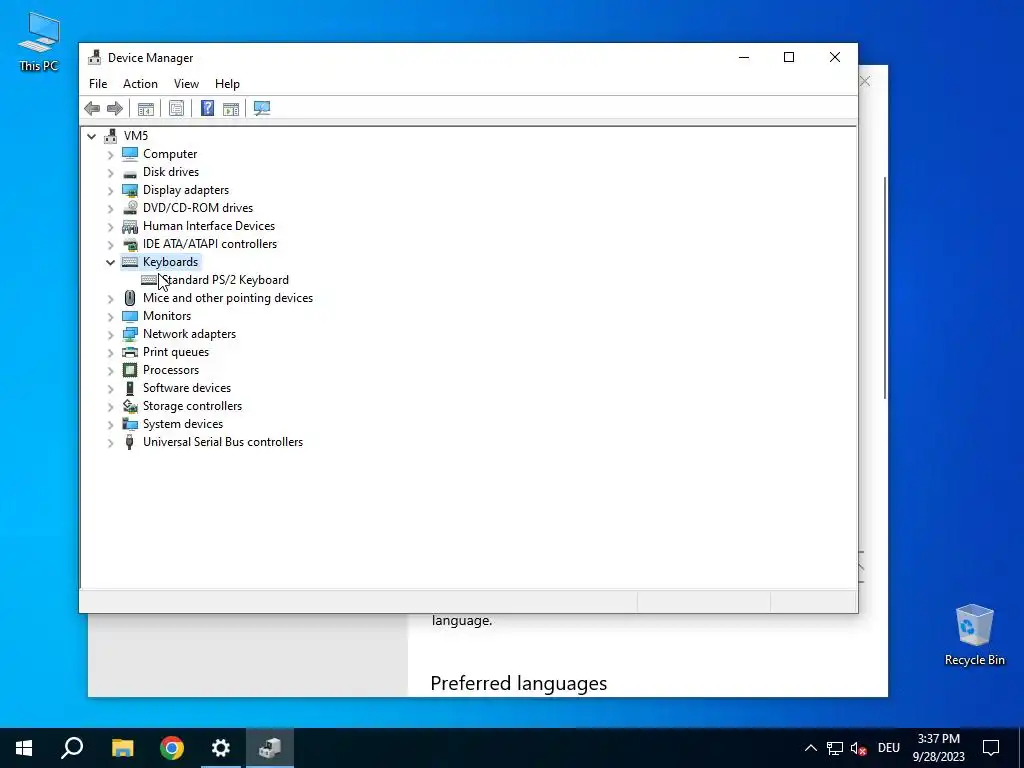Click the Computer category icon
The height and width of the screenshot is (768, 1024).
130,153
